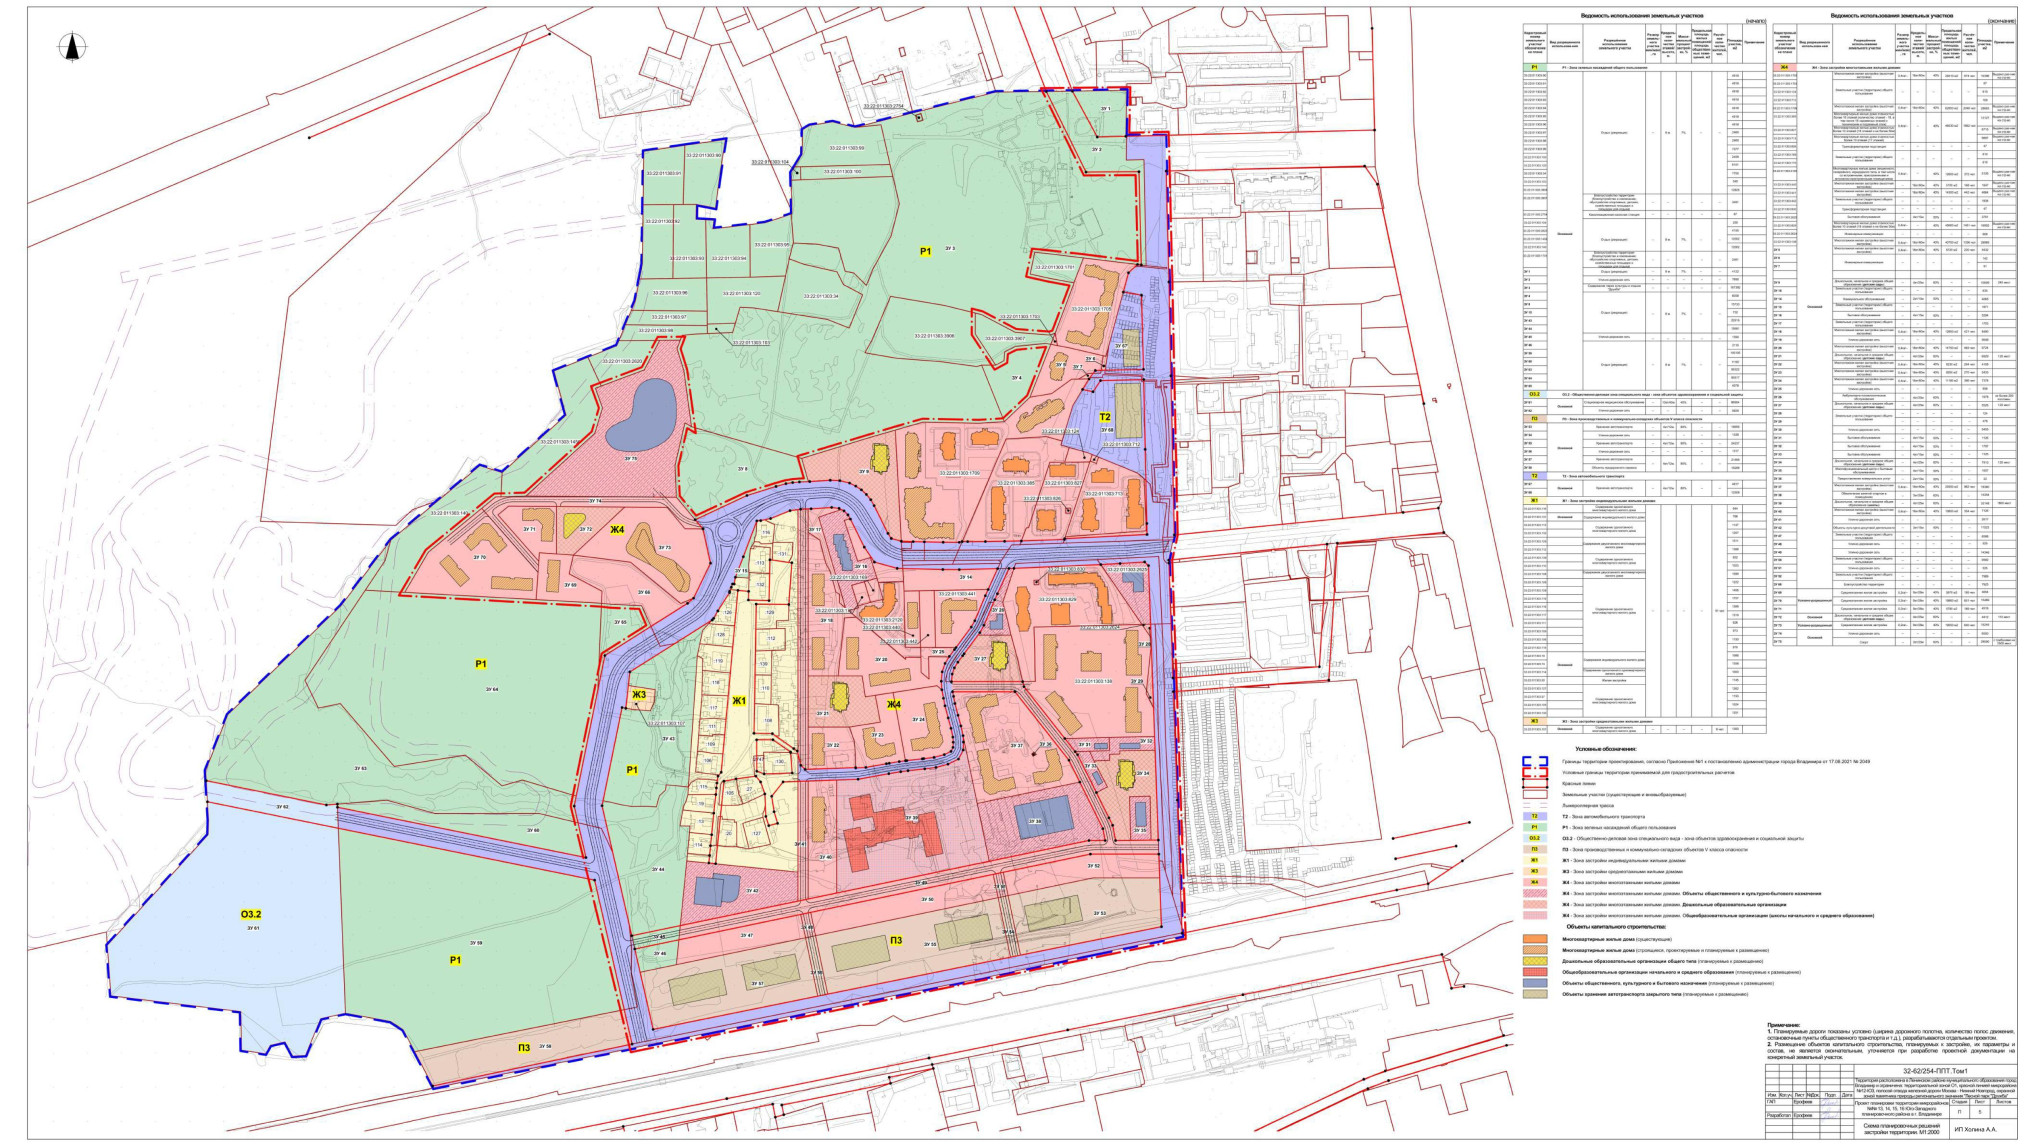Screen dimensions: 2024x1146
Task: Click the north arrow compass symbol
Action: tap(70, 48)
